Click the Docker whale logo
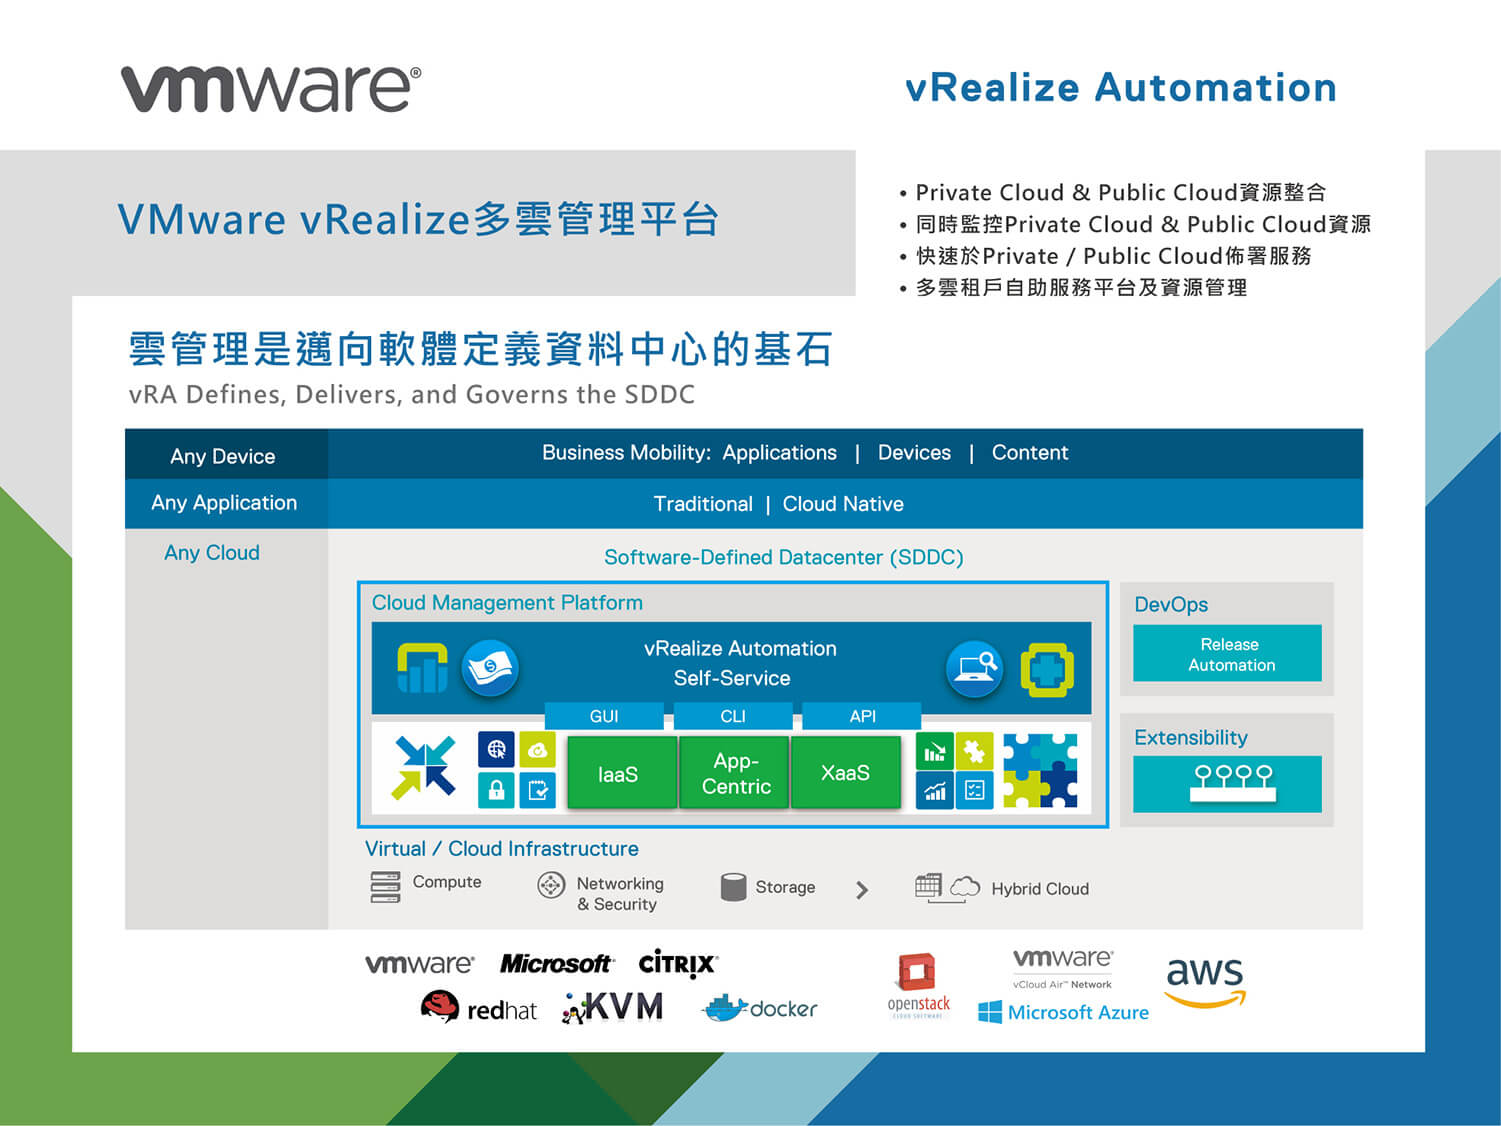 click(x=760, y=1008)
